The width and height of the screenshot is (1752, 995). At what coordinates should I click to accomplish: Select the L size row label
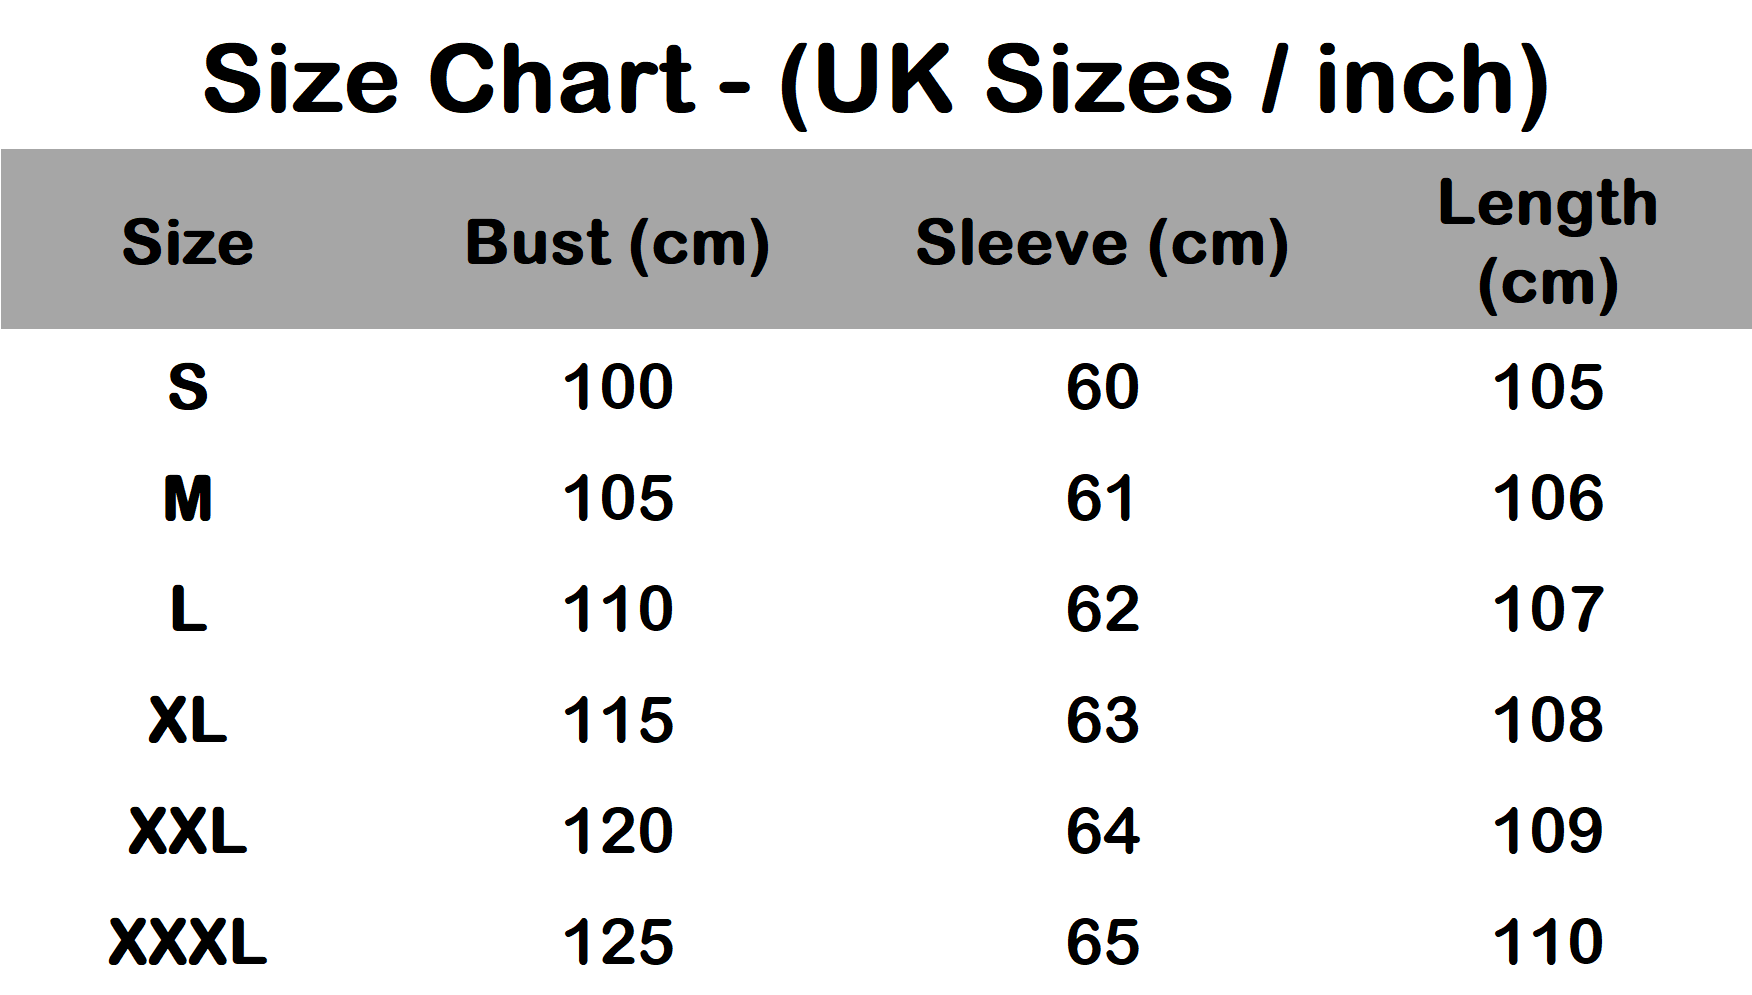[188, 609]
